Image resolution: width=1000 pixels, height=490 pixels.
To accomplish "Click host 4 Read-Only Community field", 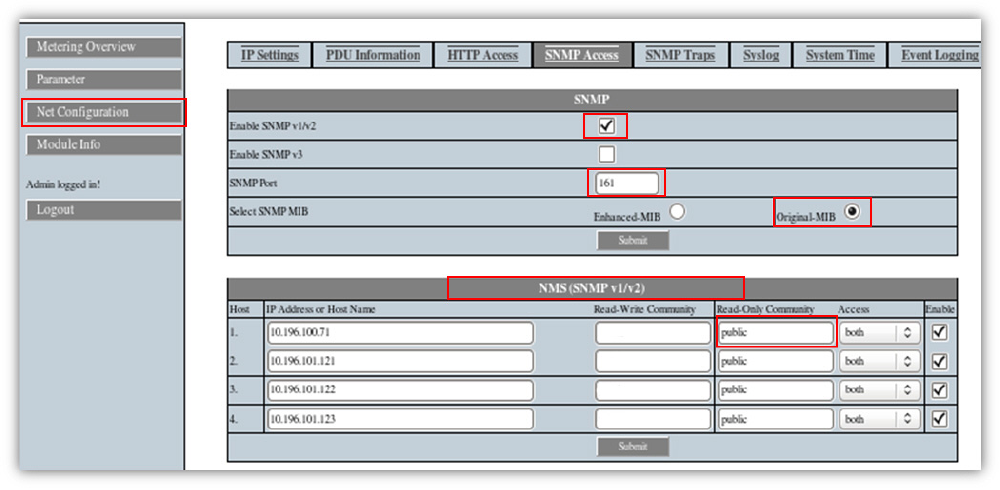I will pos(776,419).
